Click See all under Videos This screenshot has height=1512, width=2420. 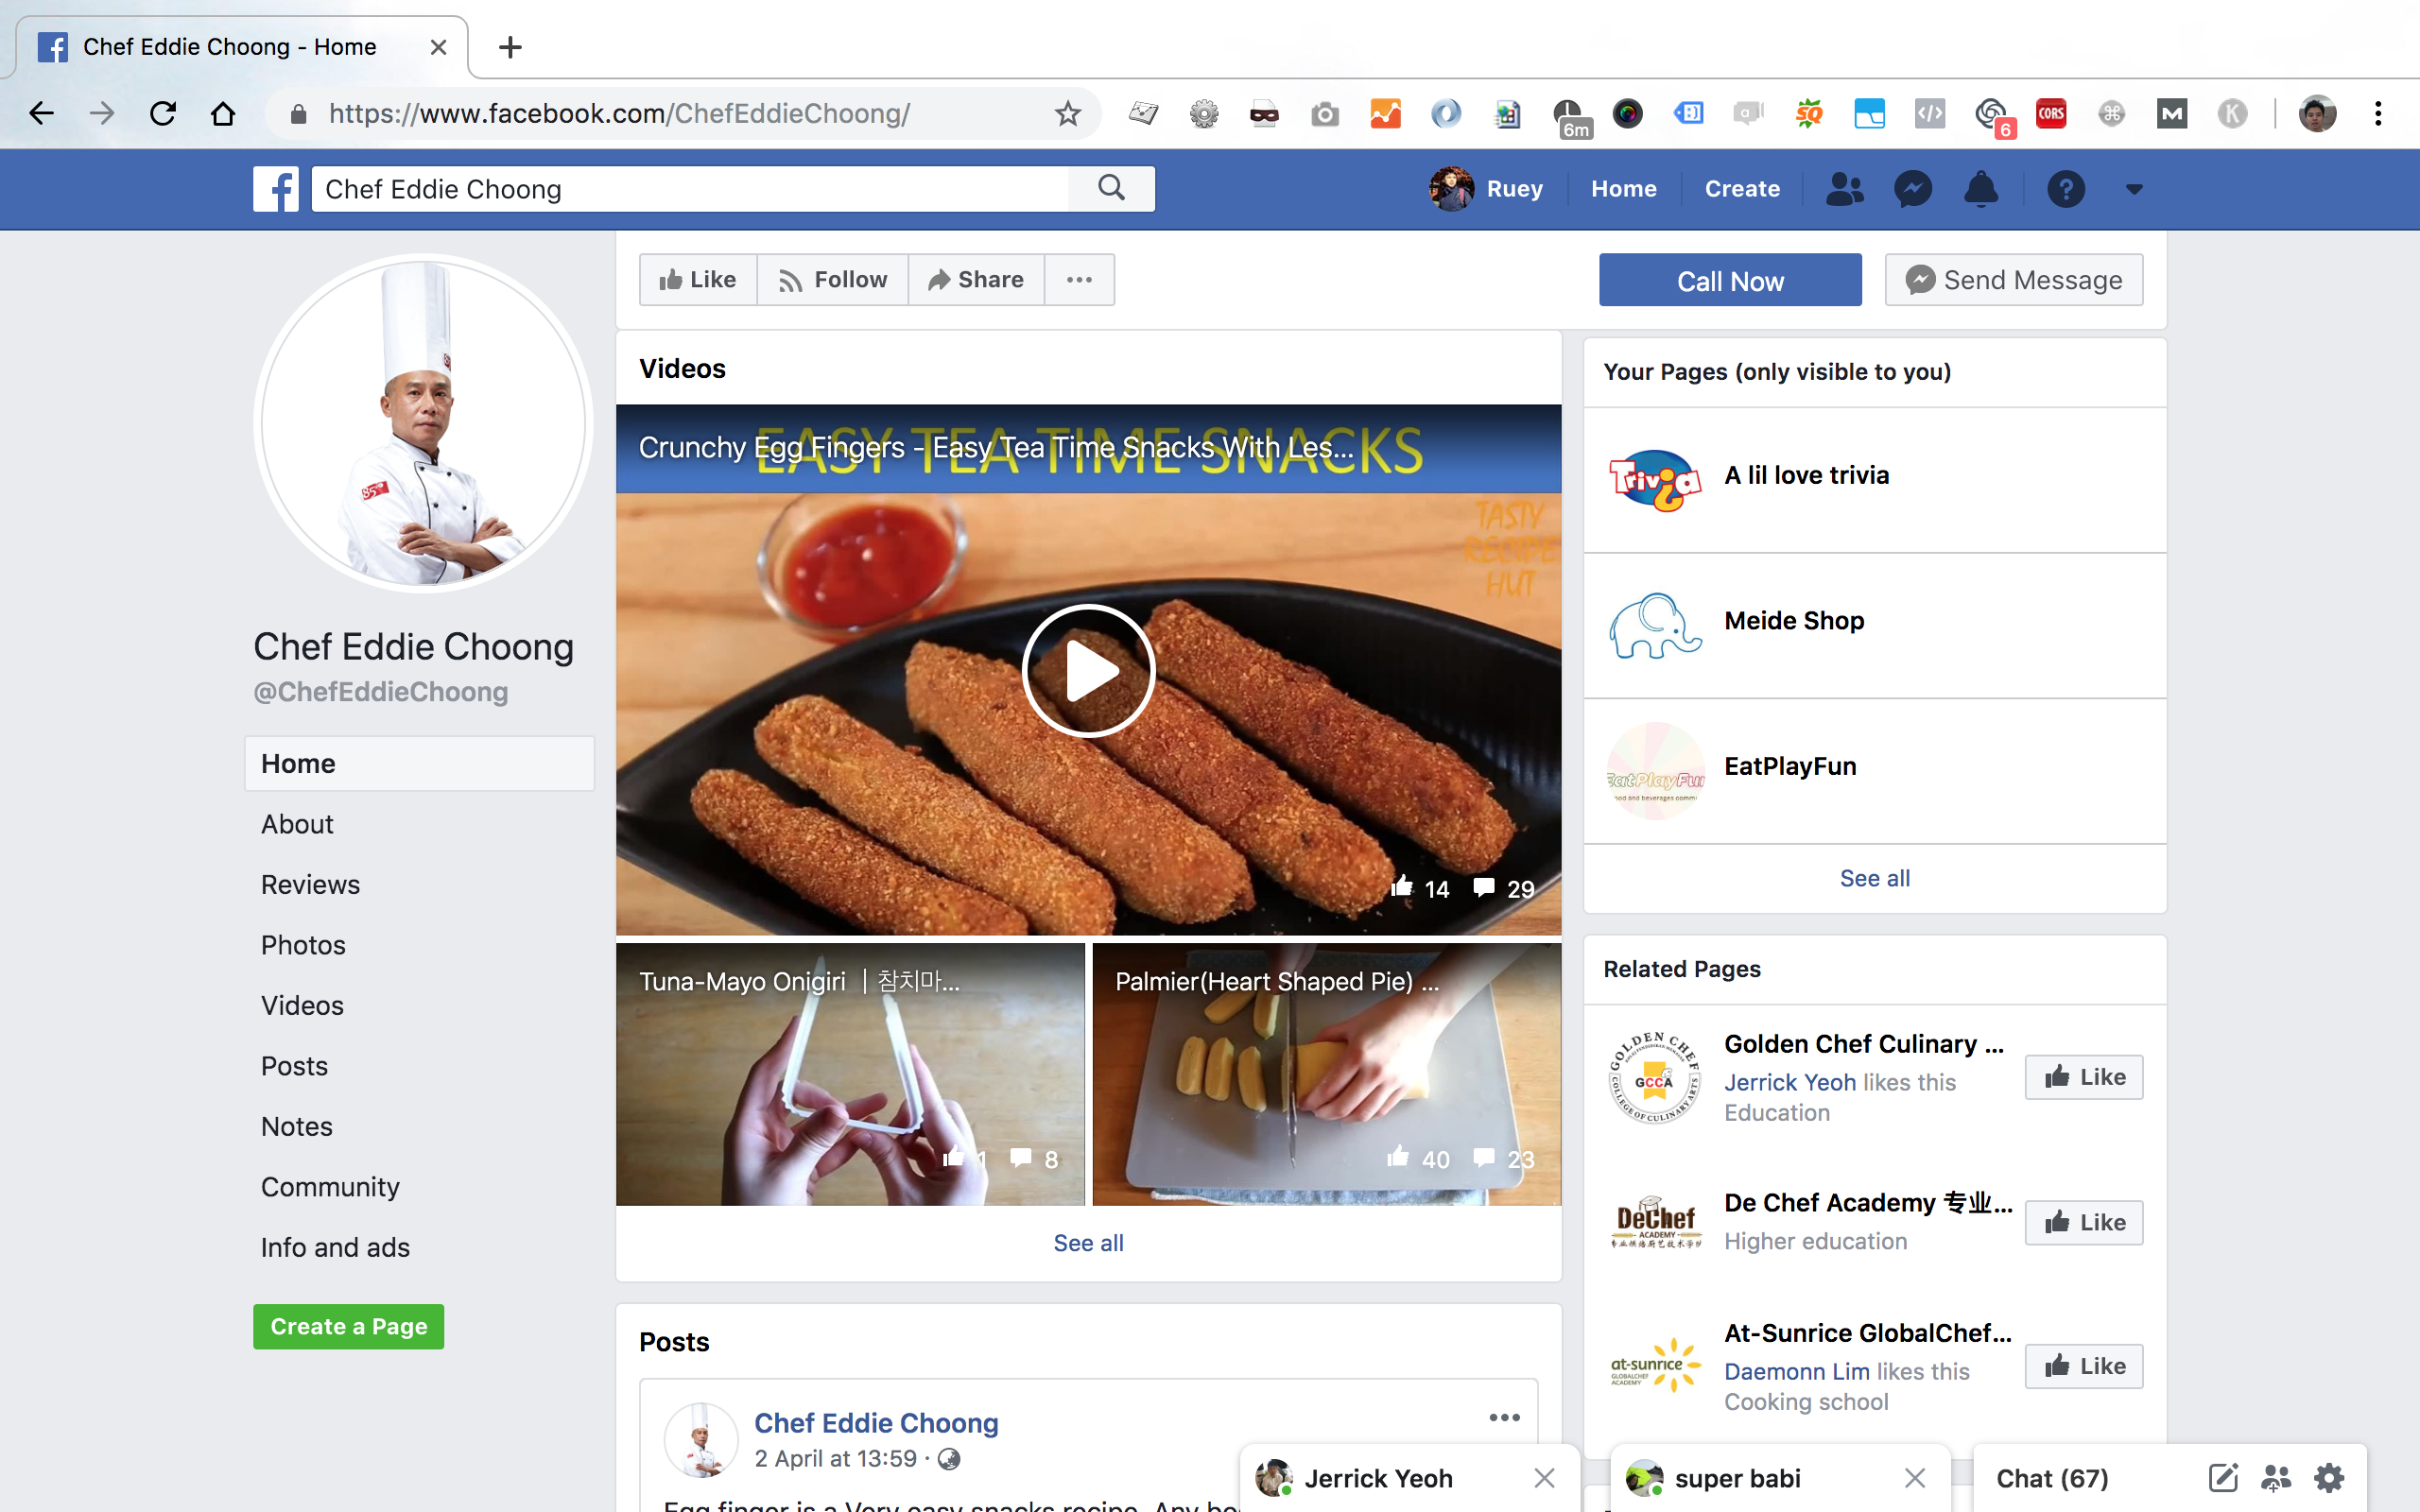point(1088,1243)
